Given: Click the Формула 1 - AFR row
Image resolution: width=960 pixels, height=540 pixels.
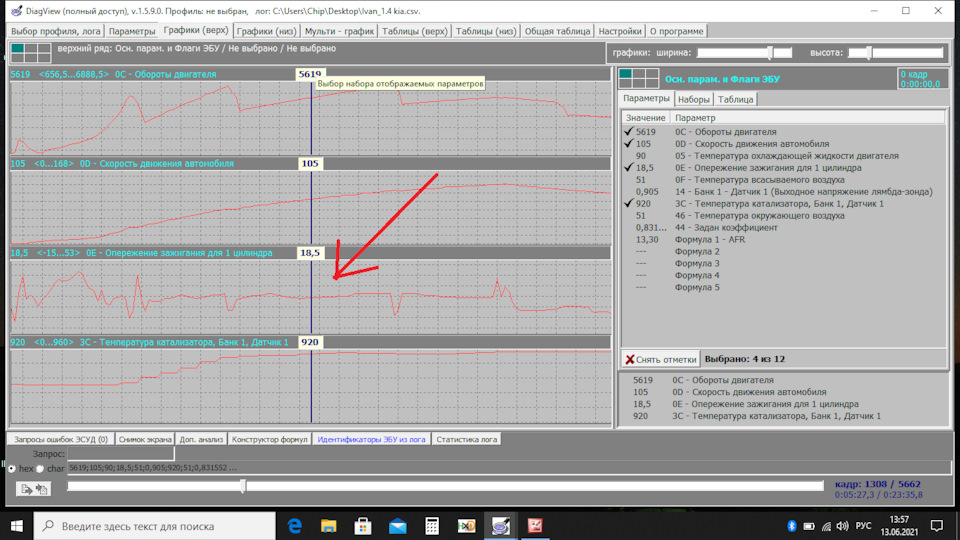Looking at the screenshot, I should (x=784, y=239).
